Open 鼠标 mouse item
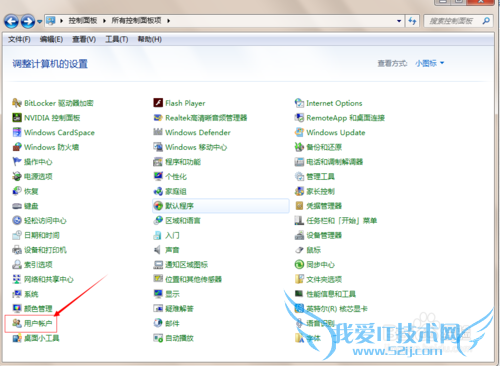This screenshot has height=366, width=500. pyautogui.click(x=308, y=250)
